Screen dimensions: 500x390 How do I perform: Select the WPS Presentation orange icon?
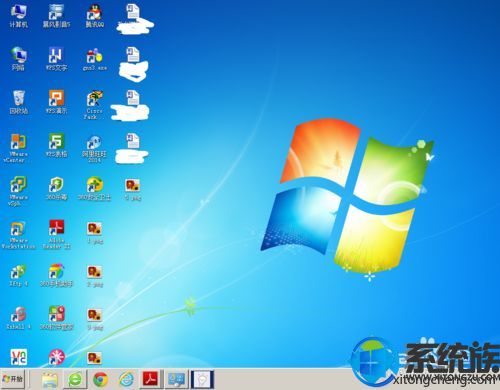[x=56, y=102]
